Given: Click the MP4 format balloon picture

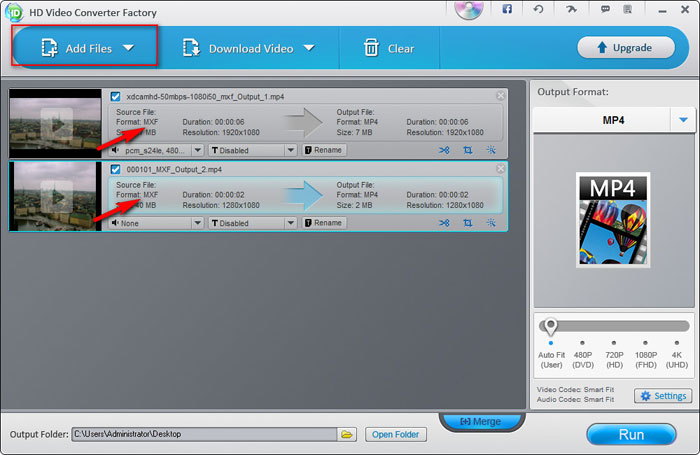Looking at the screenshot, I should [x=613, y=220].
